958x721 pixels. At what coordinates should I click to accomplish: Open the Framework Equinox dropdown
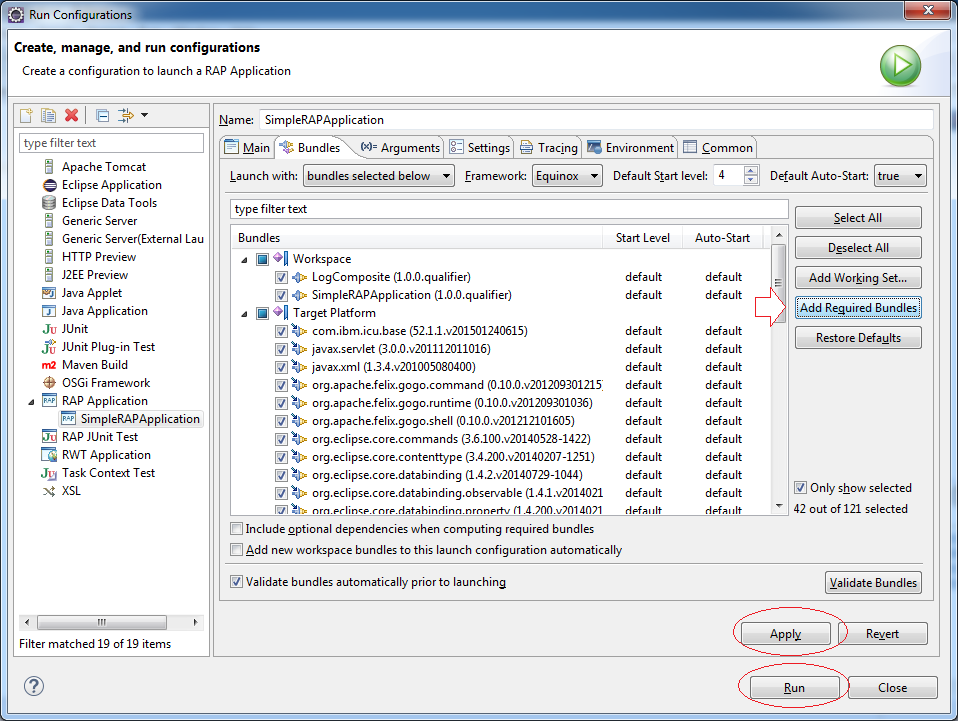pos(567,176)
